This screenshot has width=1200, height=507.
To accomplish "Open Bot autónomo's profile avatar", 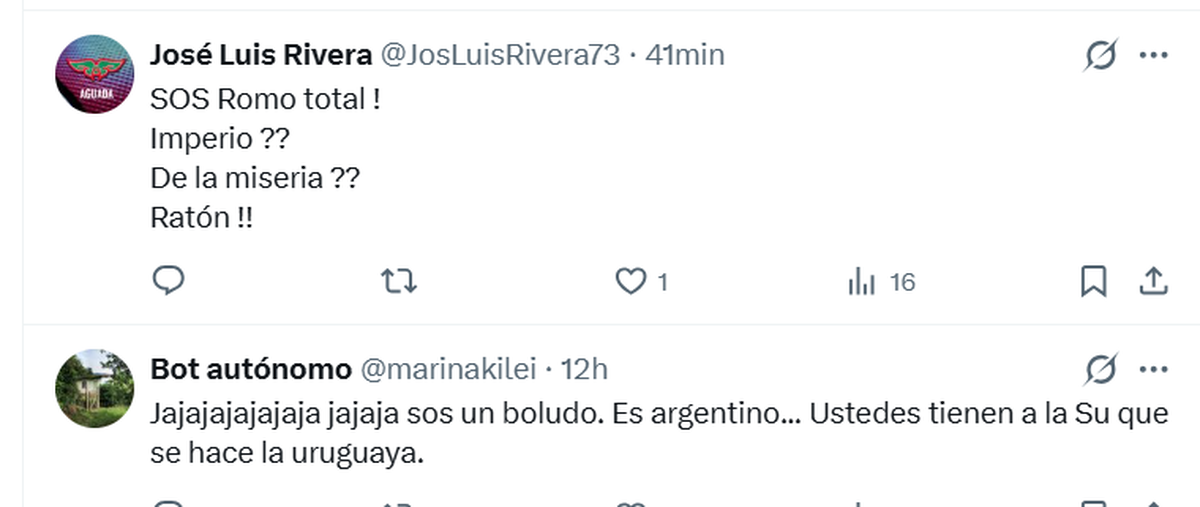I will [x=93, y=388].
